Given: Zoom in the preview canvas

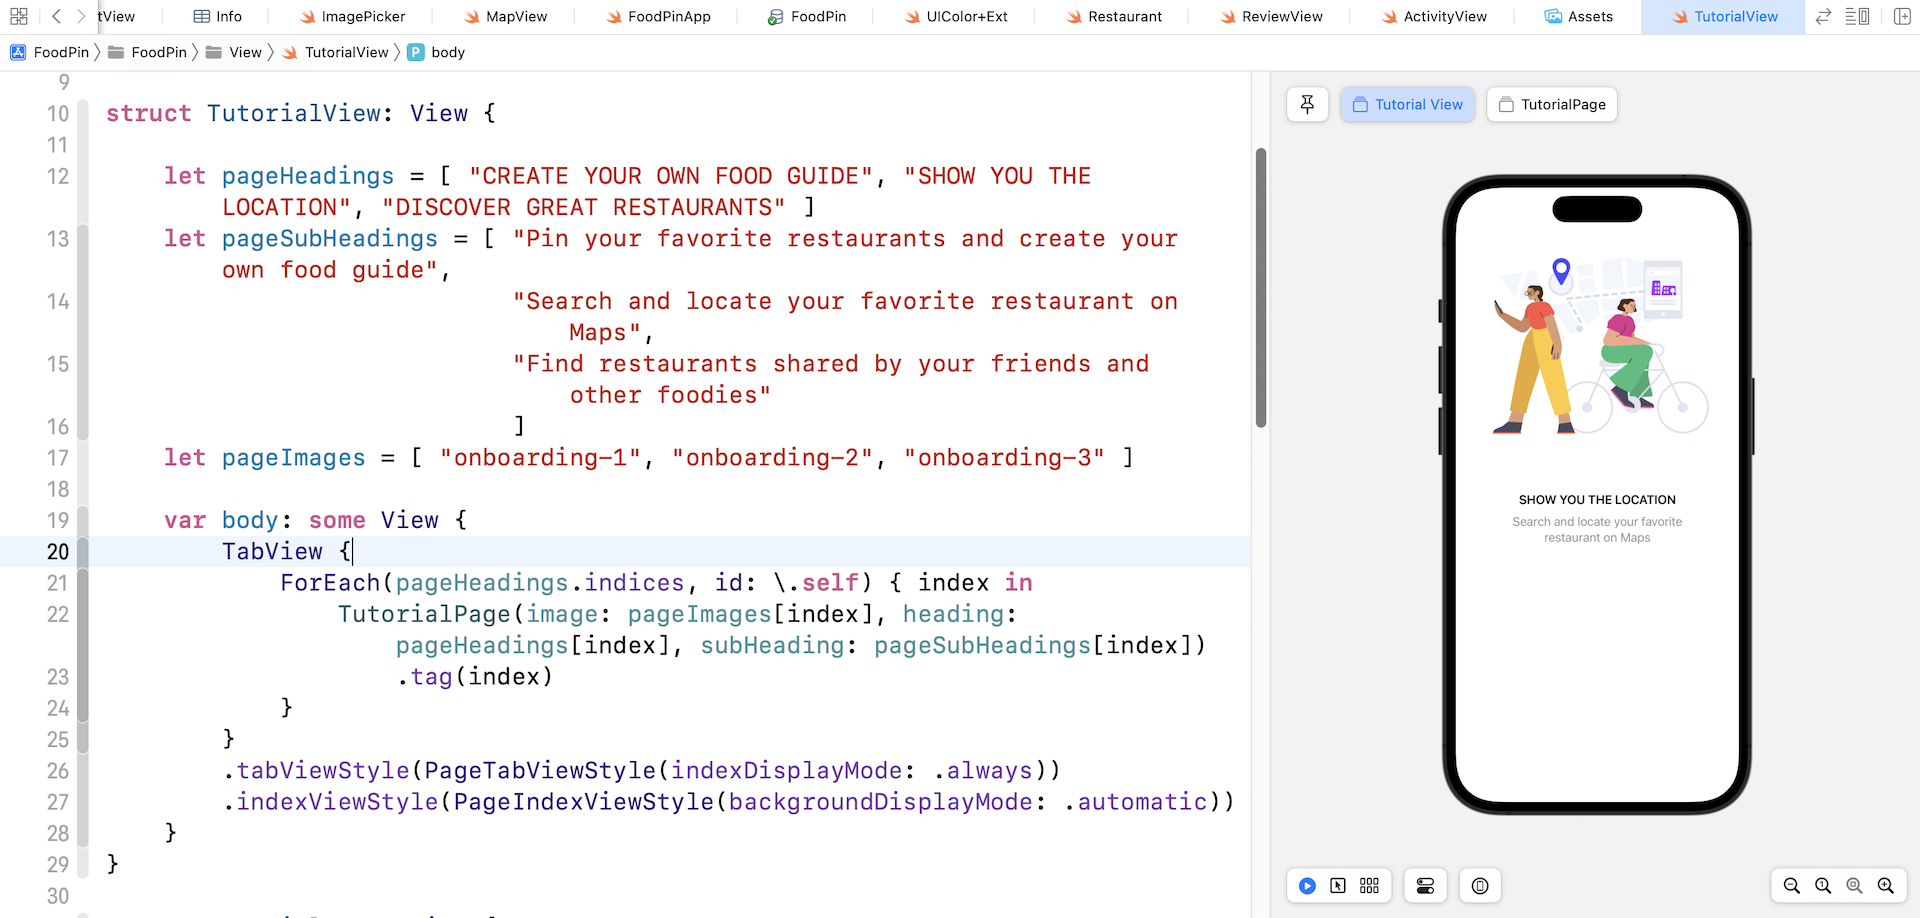Looking at the screenshot, I should [x=1885, y=886].
